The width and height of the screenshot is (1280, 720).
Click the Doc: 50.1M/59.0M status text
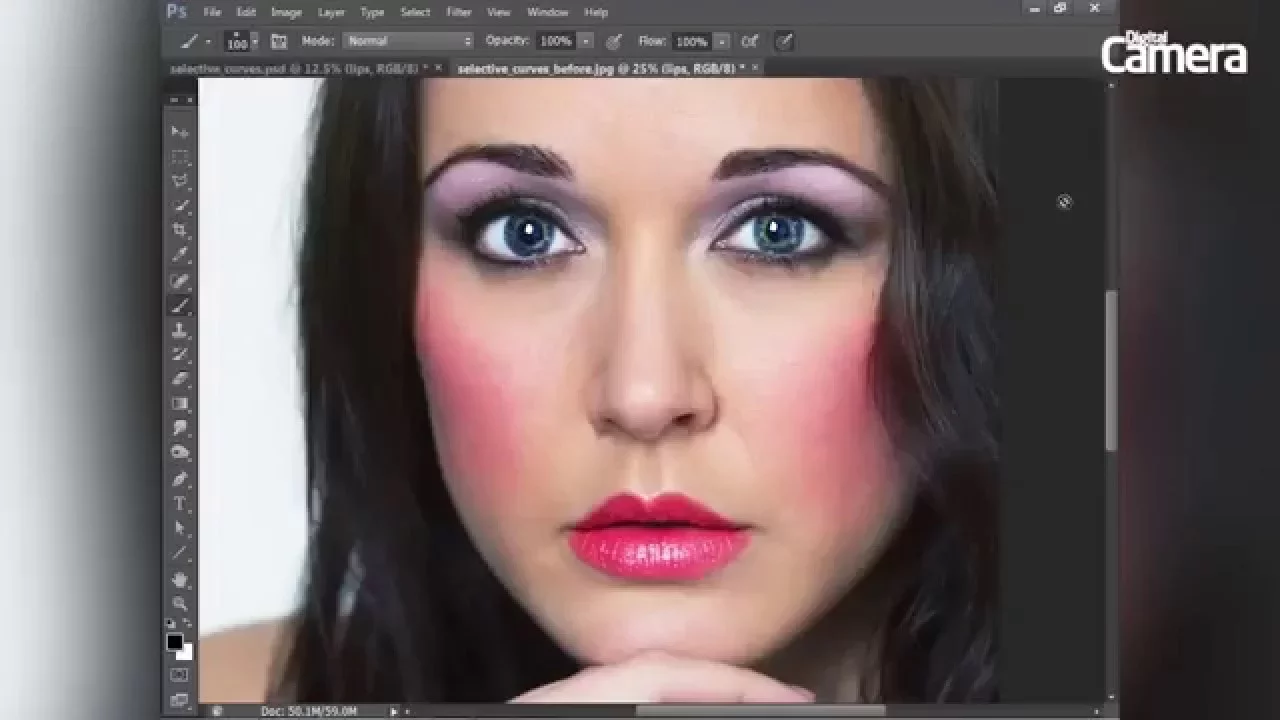pos(310,711)
